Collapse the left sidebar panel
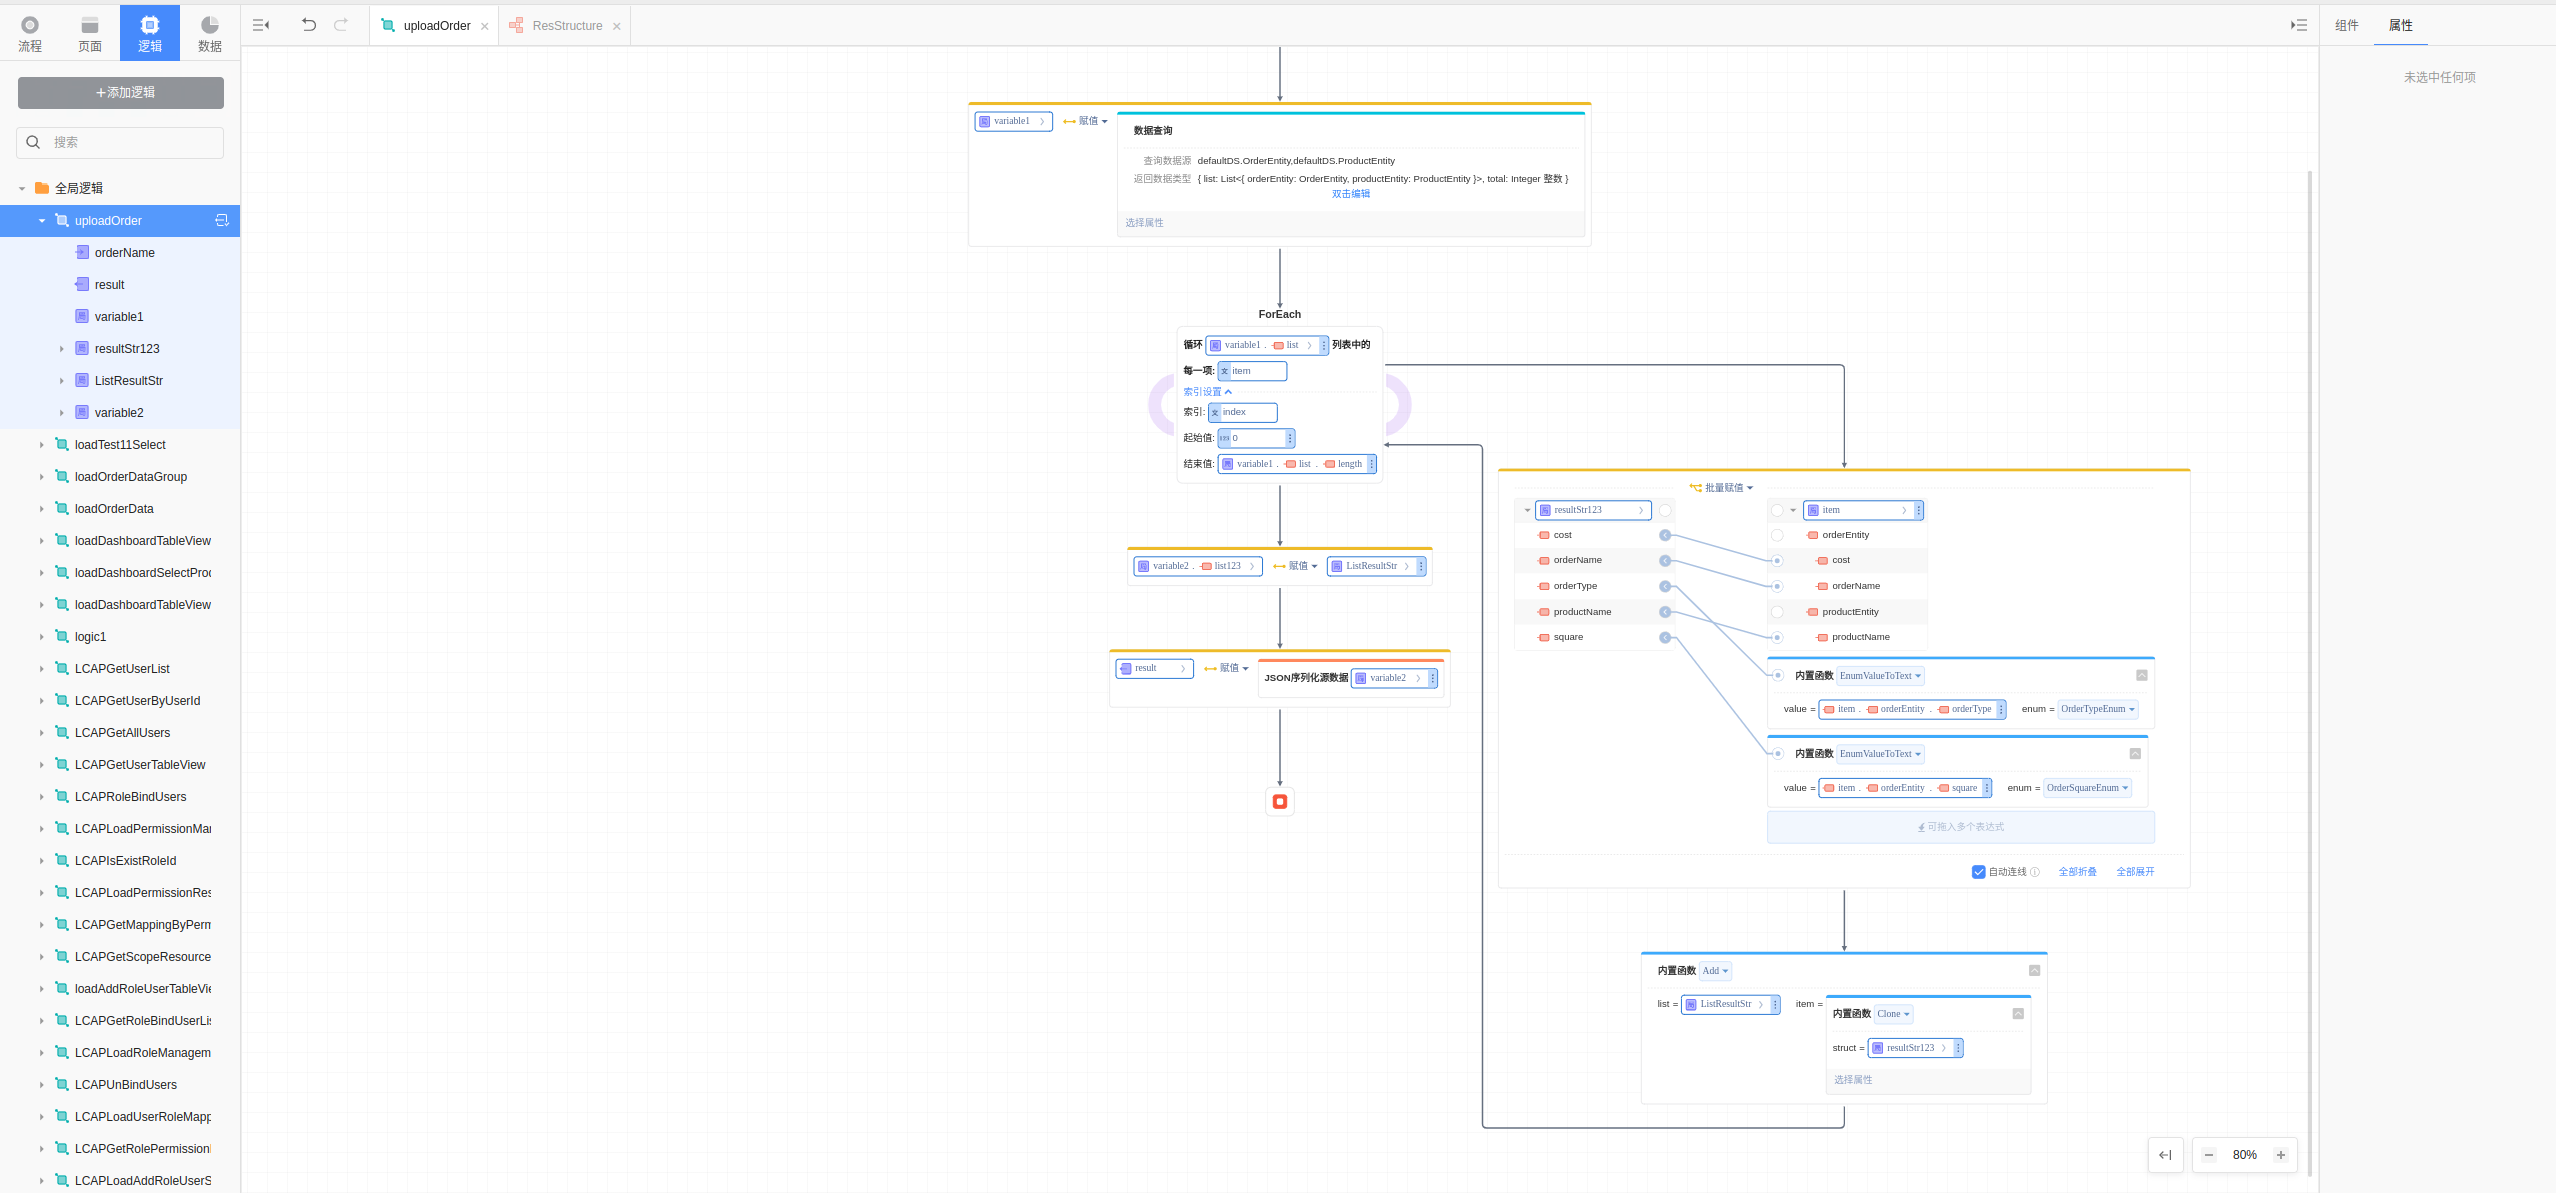The height and width of the screenshot is (1193, 2556). 261,26
